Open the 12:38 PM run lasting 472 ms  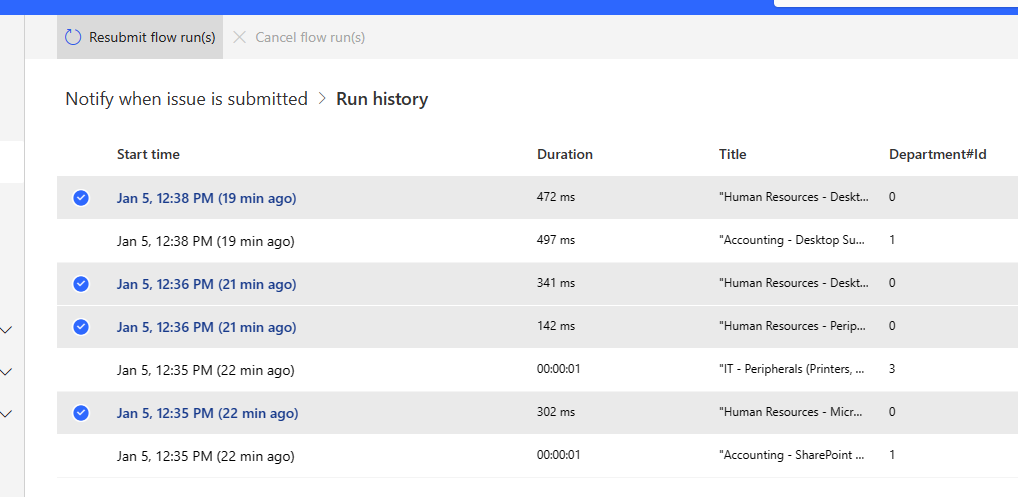(206, 199)
